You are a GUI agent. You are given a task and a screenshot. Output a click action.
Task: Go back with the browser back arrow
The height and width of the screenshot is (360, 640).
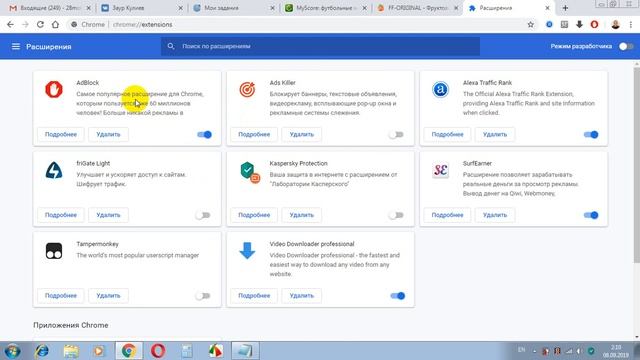(10, 24)
